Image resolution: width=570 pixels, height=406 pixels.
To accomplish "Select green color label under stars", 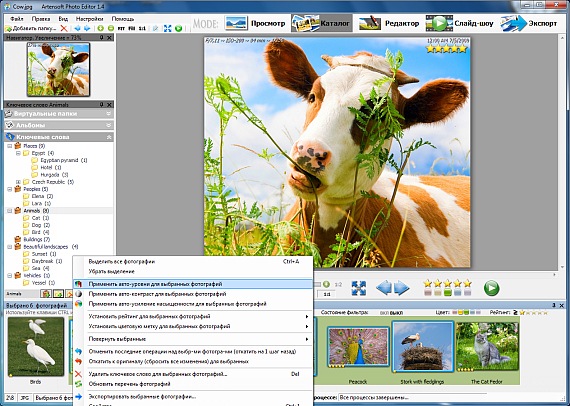I will coord(447,292).
